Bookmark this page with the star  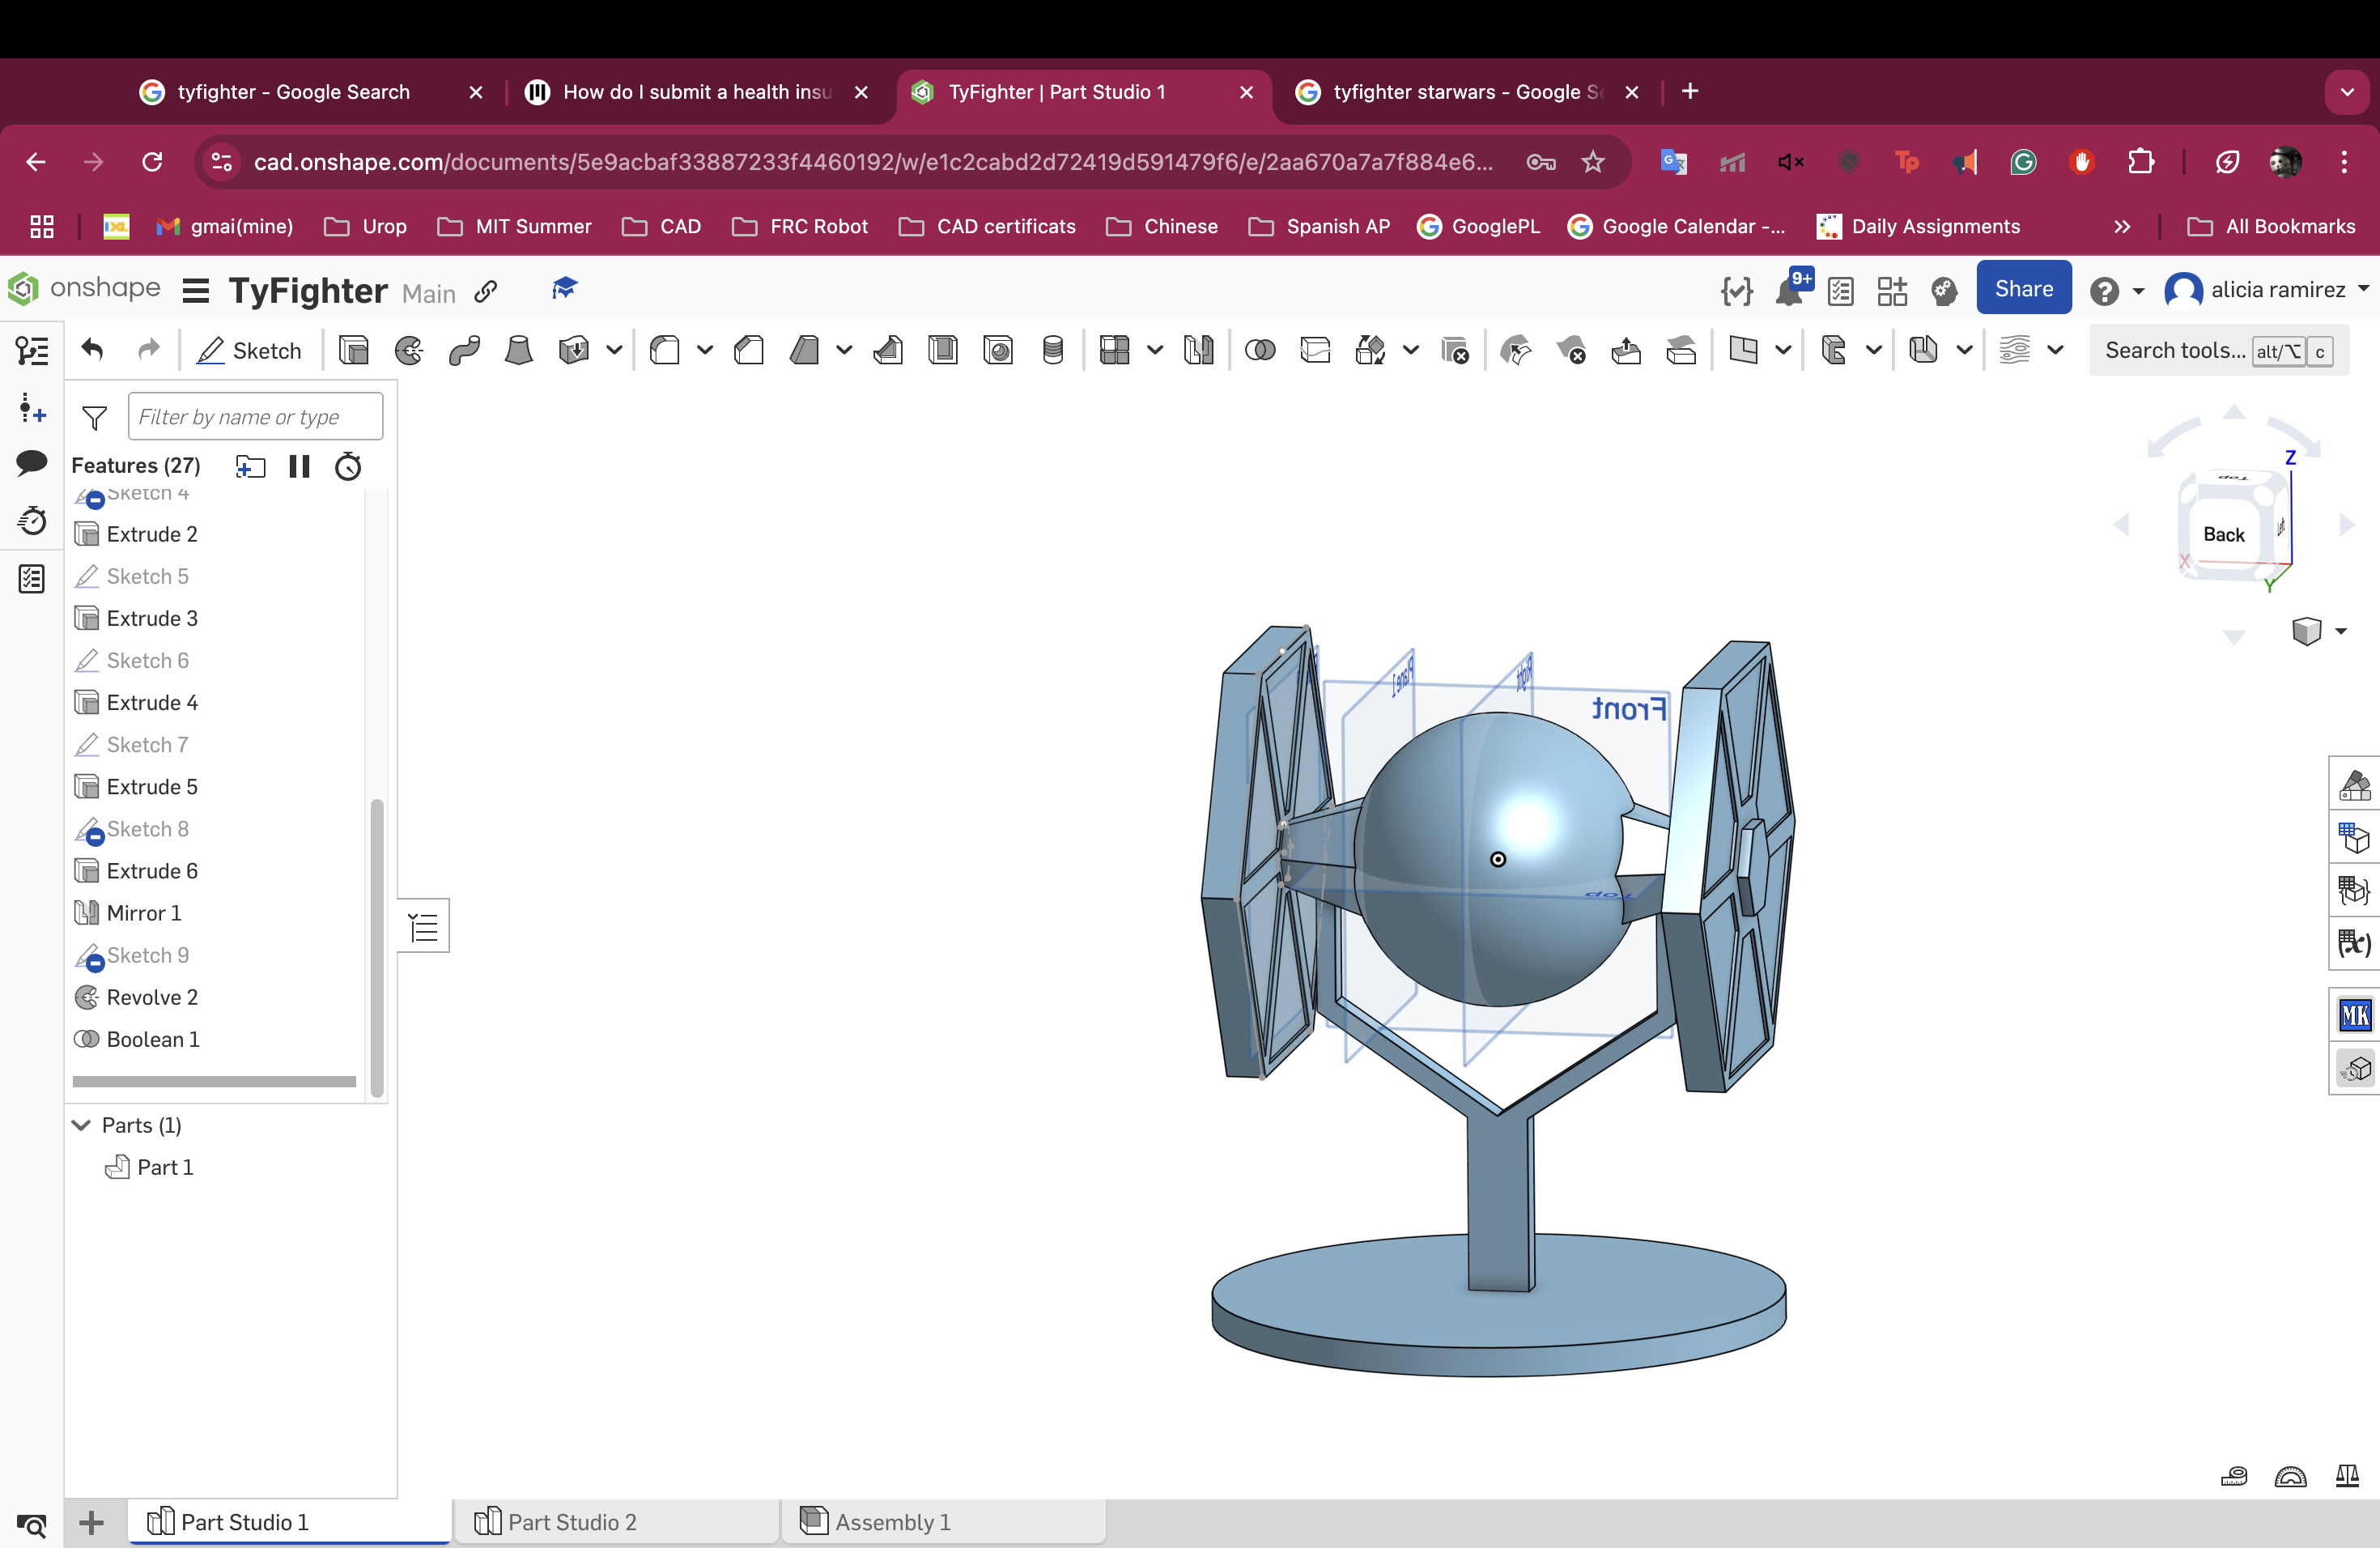pyautogui.click(x=1593, y=162)
